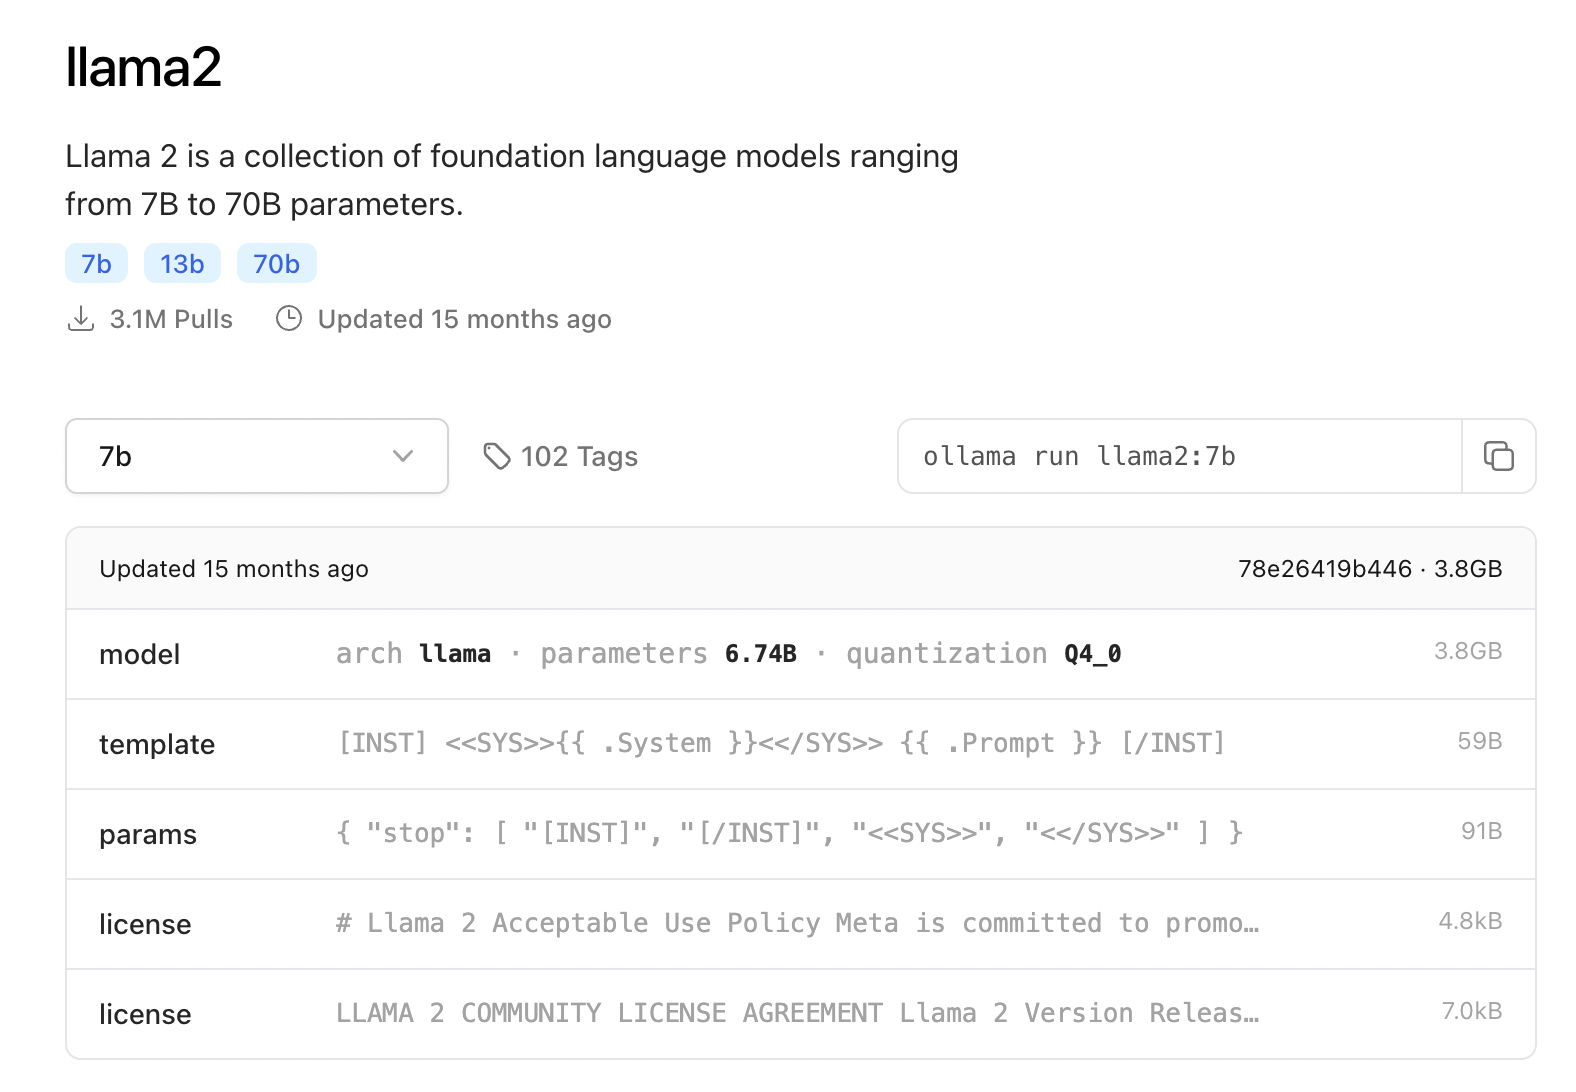Click the digest 78e26419b446 · 3.8GB
The image size is (1576, 1092).
tap(1370, 569)
